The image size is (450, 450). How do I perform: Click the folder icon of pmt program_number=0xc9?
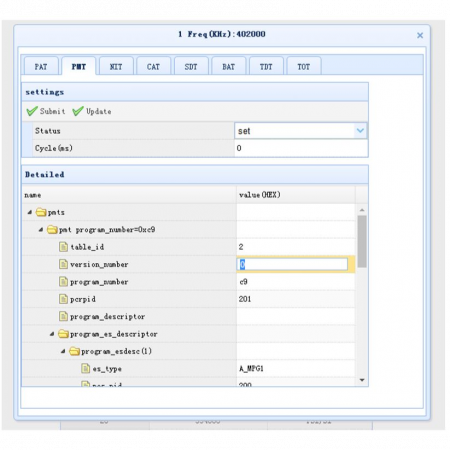[52, 229]
